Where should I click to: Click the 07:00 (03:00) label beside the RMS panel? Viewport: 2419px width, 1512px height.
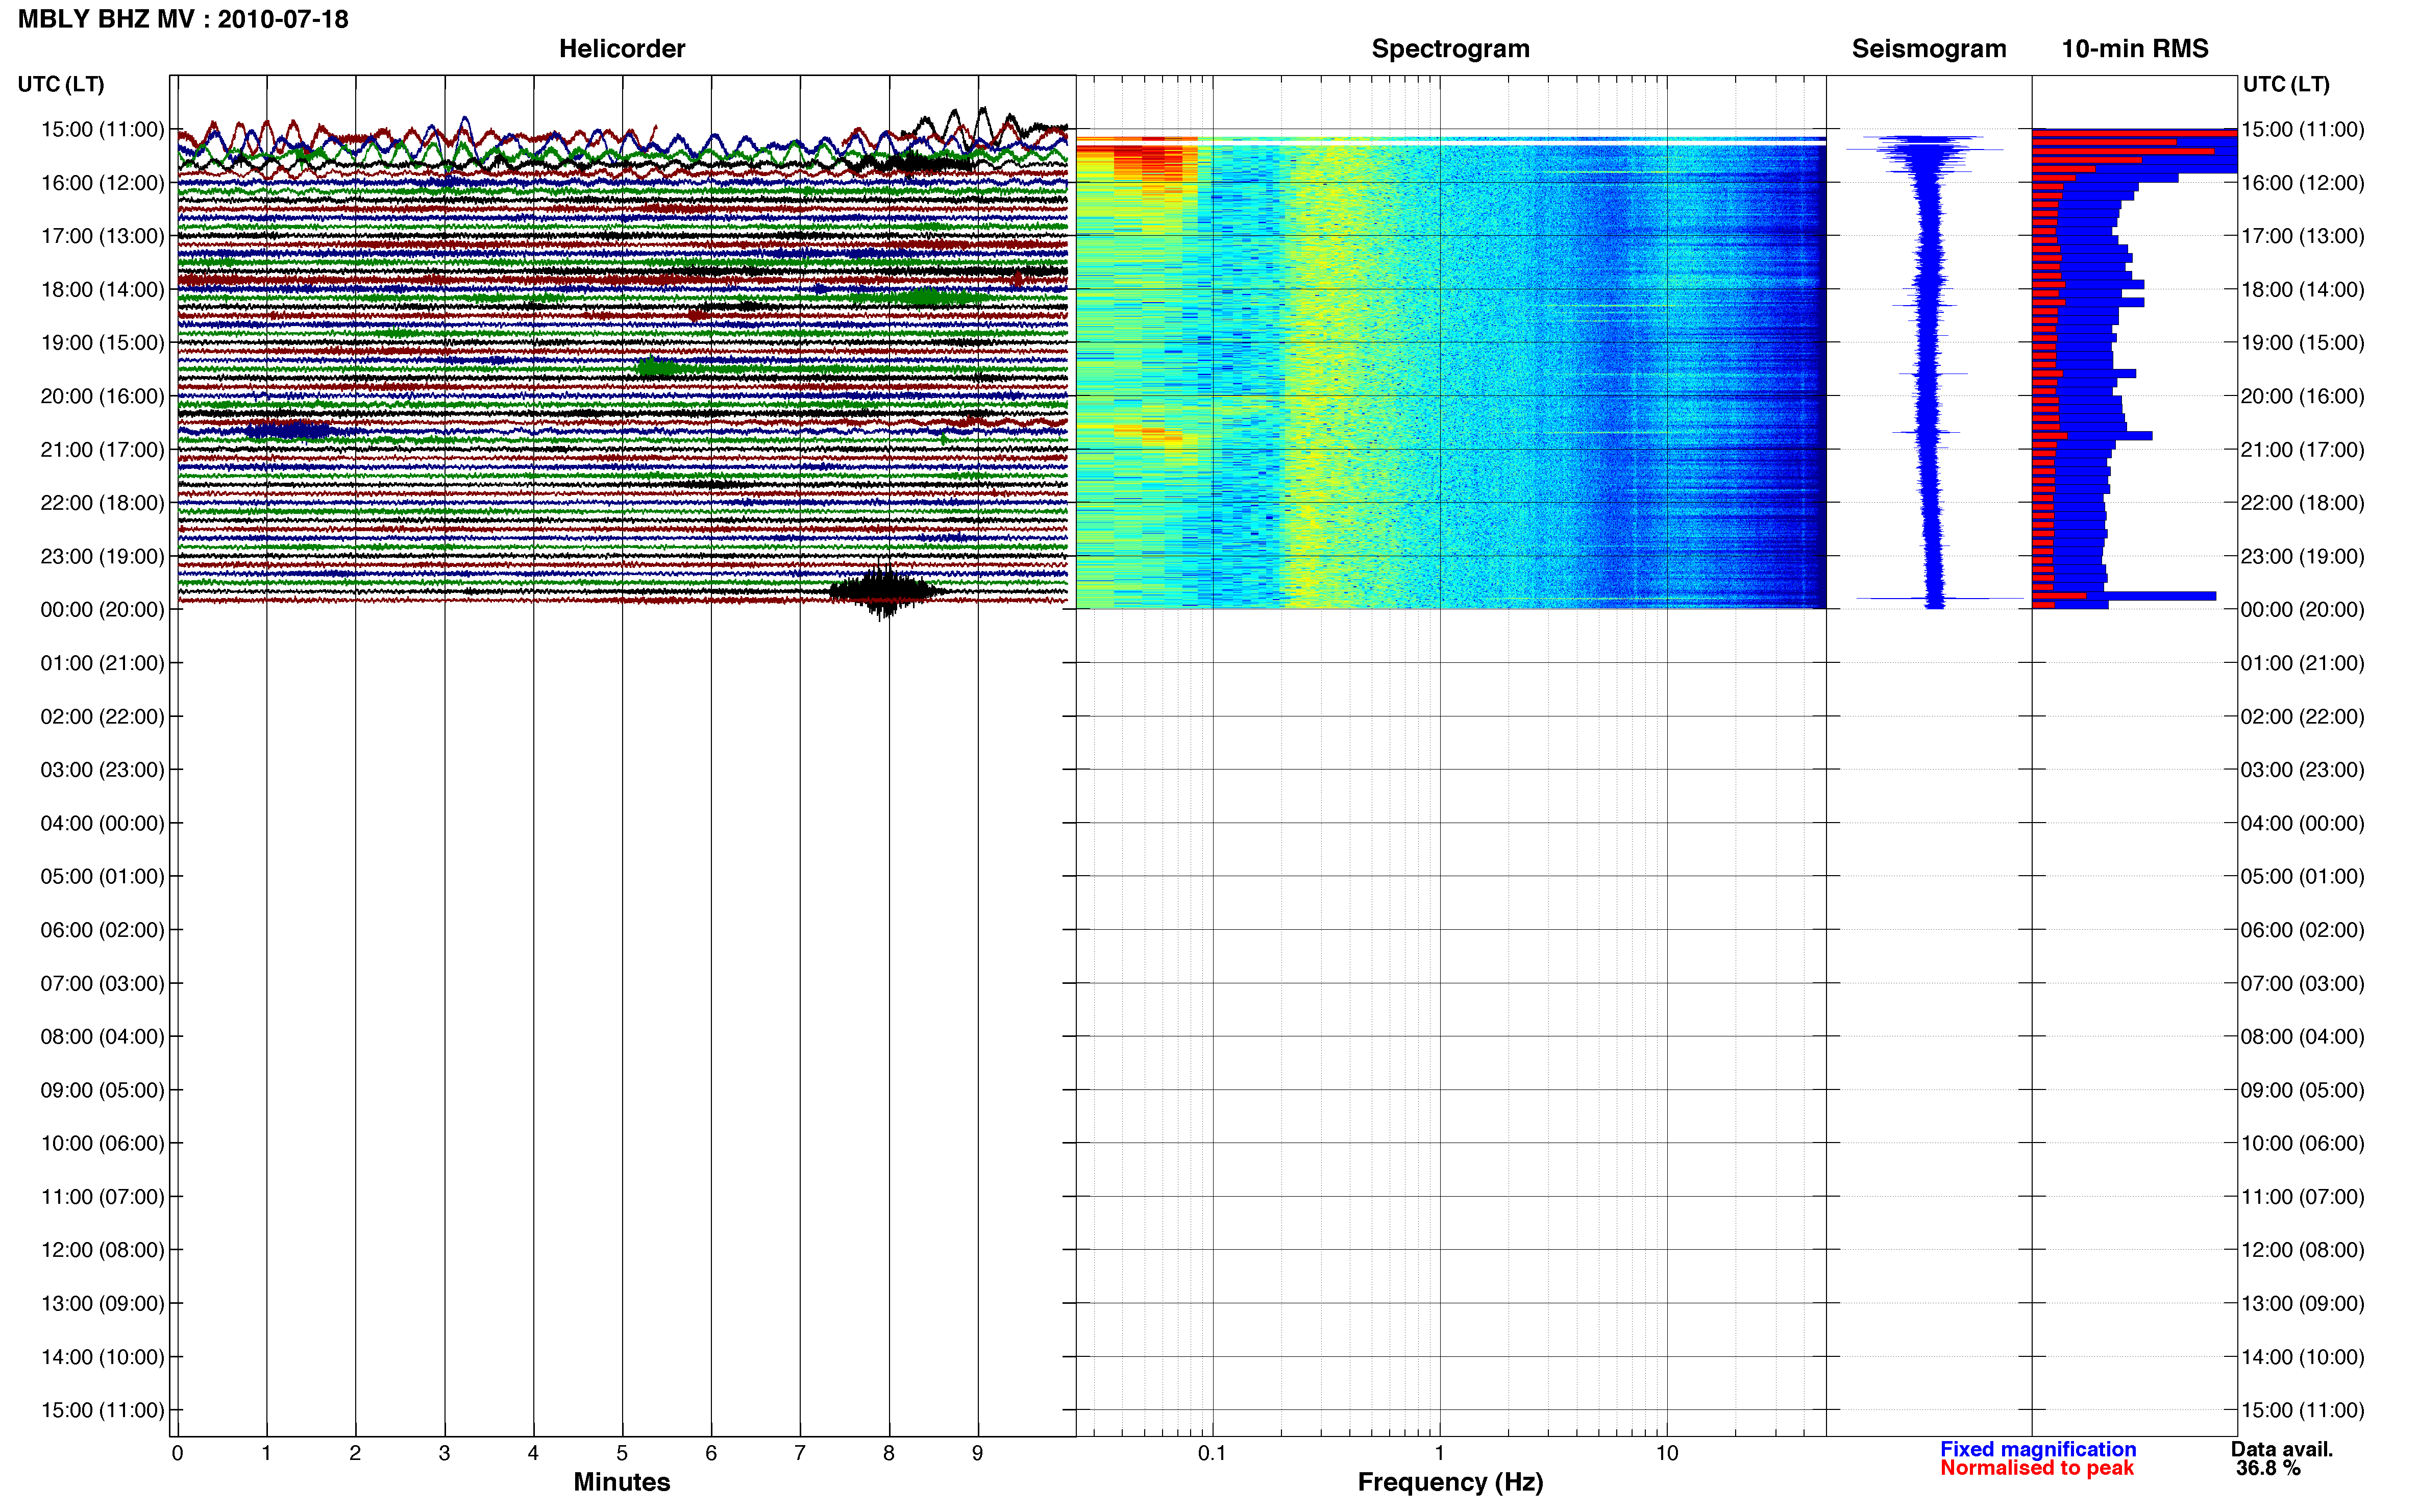tap(2302, 983)
